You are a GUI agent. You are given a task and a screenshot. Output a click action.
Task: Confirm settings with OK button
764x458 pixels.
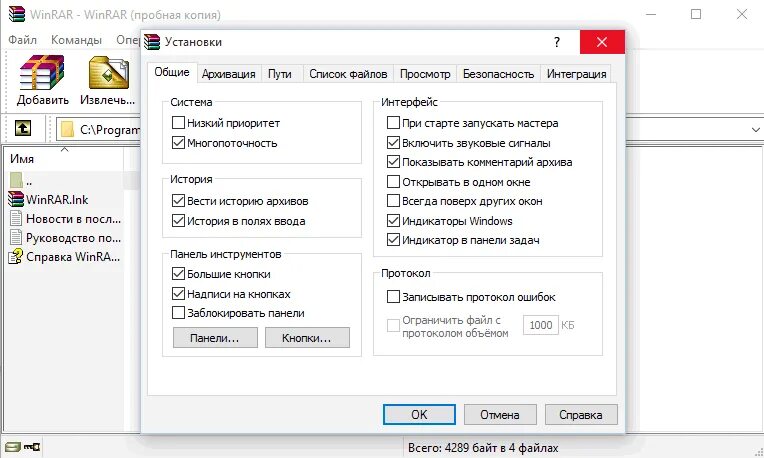coord(419,415)
